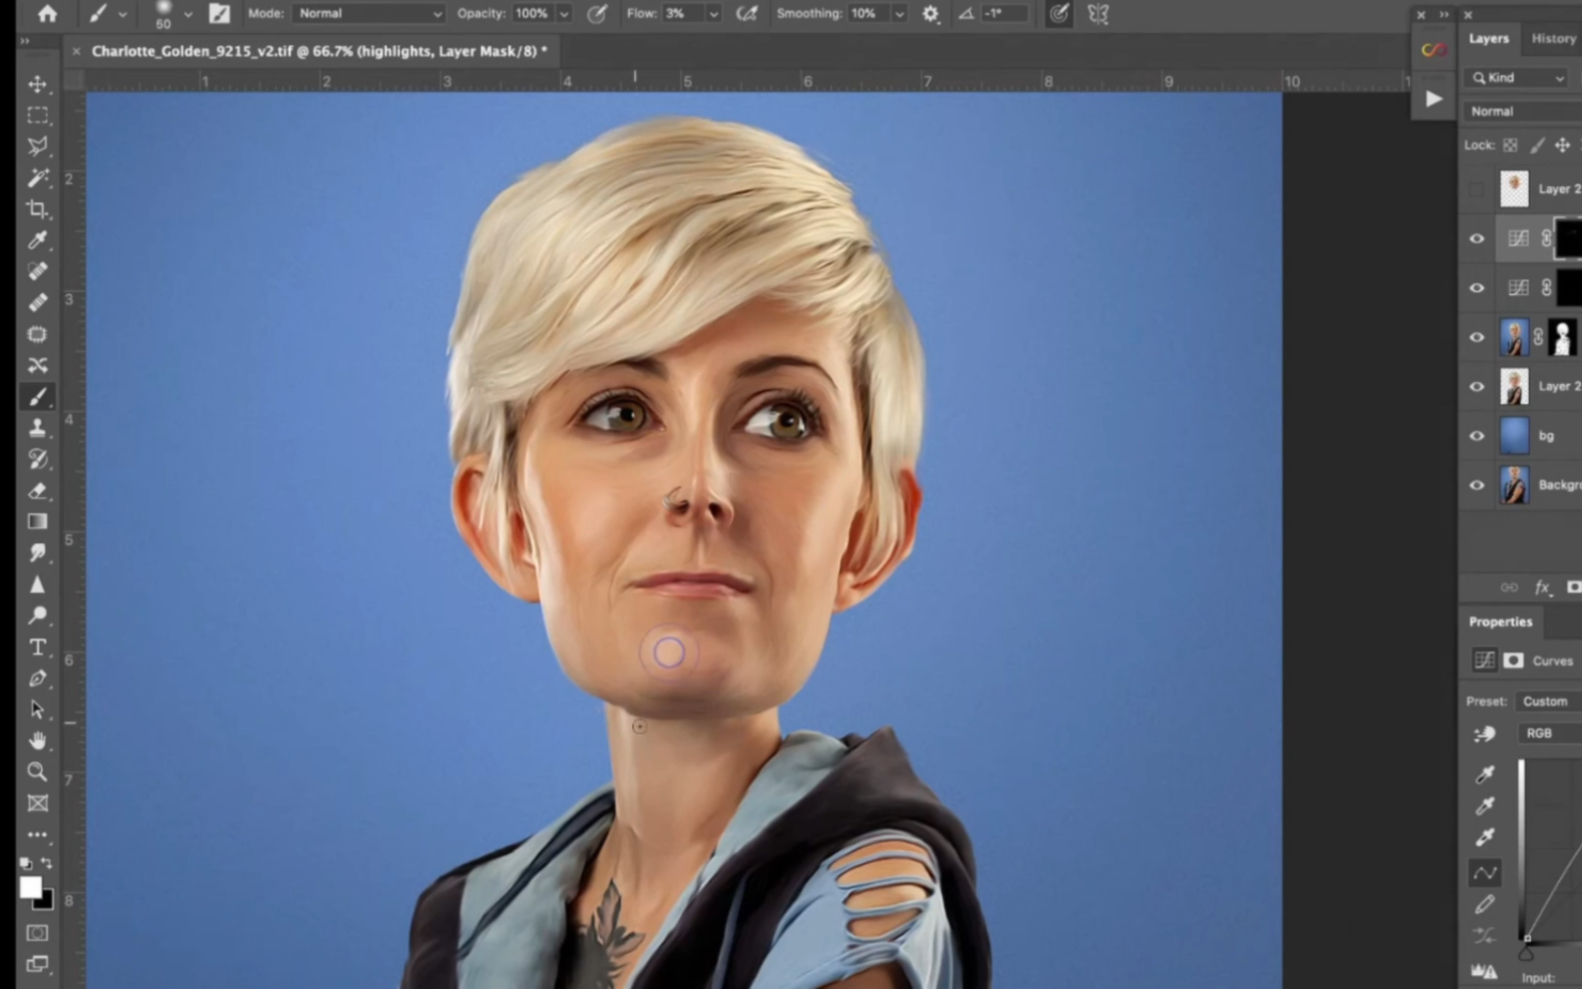Viewport: 1582px width, 989px height.
Task: Open the Smoothing value dropdown arrow
Action: [x=899, y=14]
